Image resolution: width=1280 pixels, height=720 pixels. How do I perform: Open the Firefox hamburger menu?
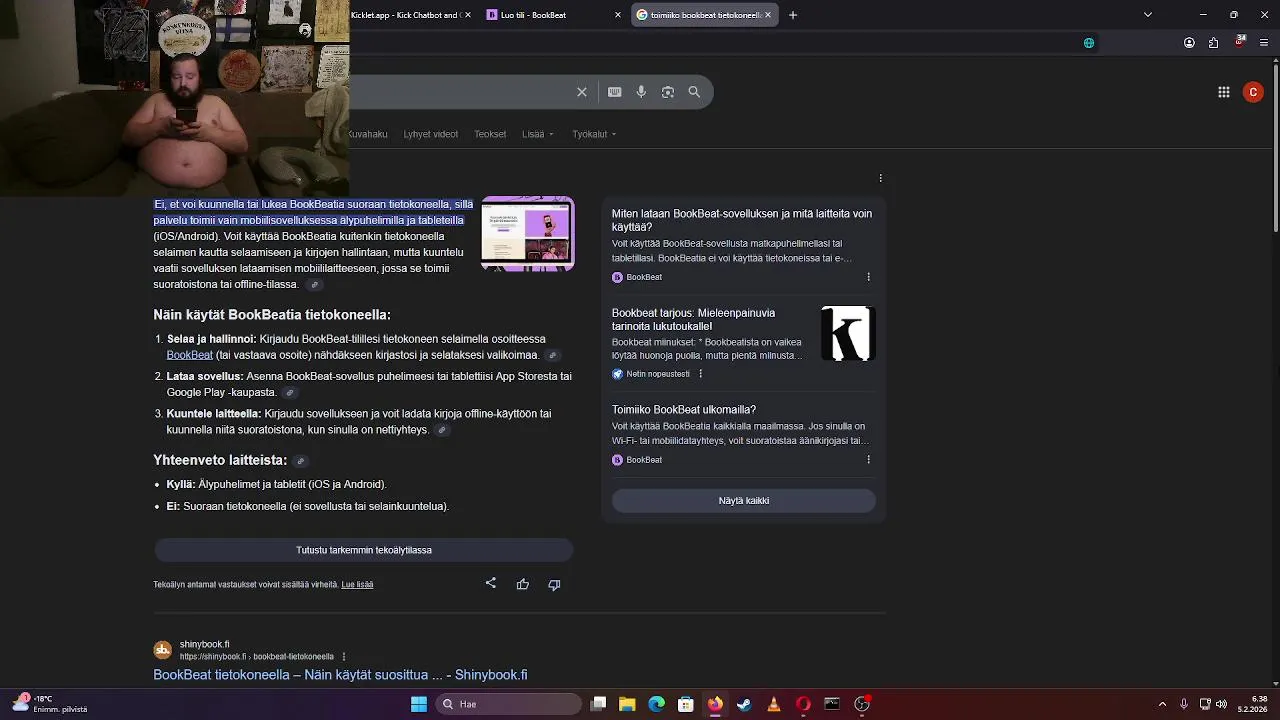point(1265,43)
